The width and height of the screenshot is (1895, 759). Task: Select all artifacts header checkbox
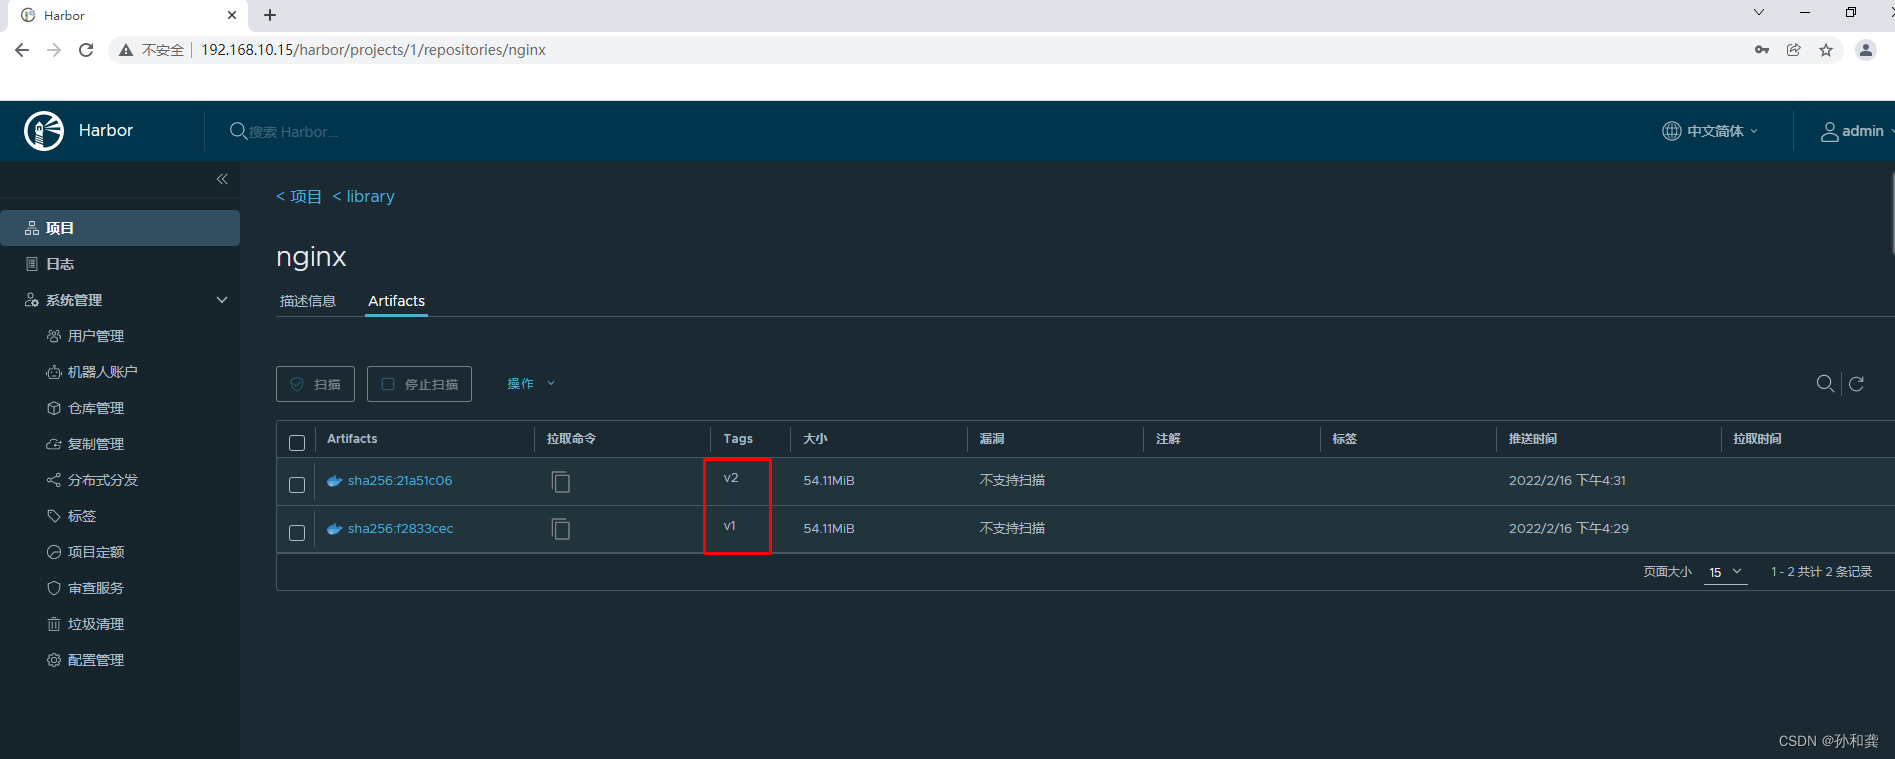(297, 443)
